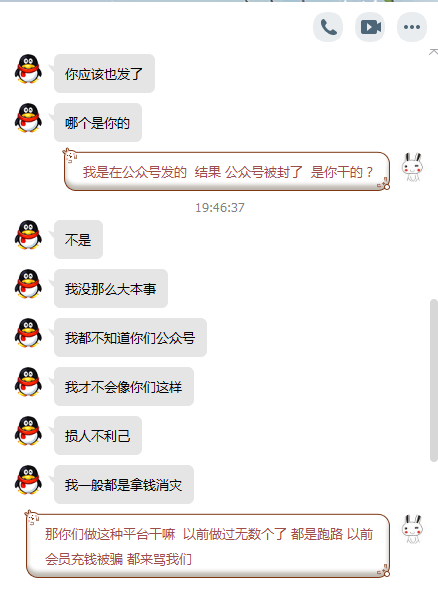Select message bubble 我才不会像你们这样
This screenshot has width=438, height=589.
124,387
